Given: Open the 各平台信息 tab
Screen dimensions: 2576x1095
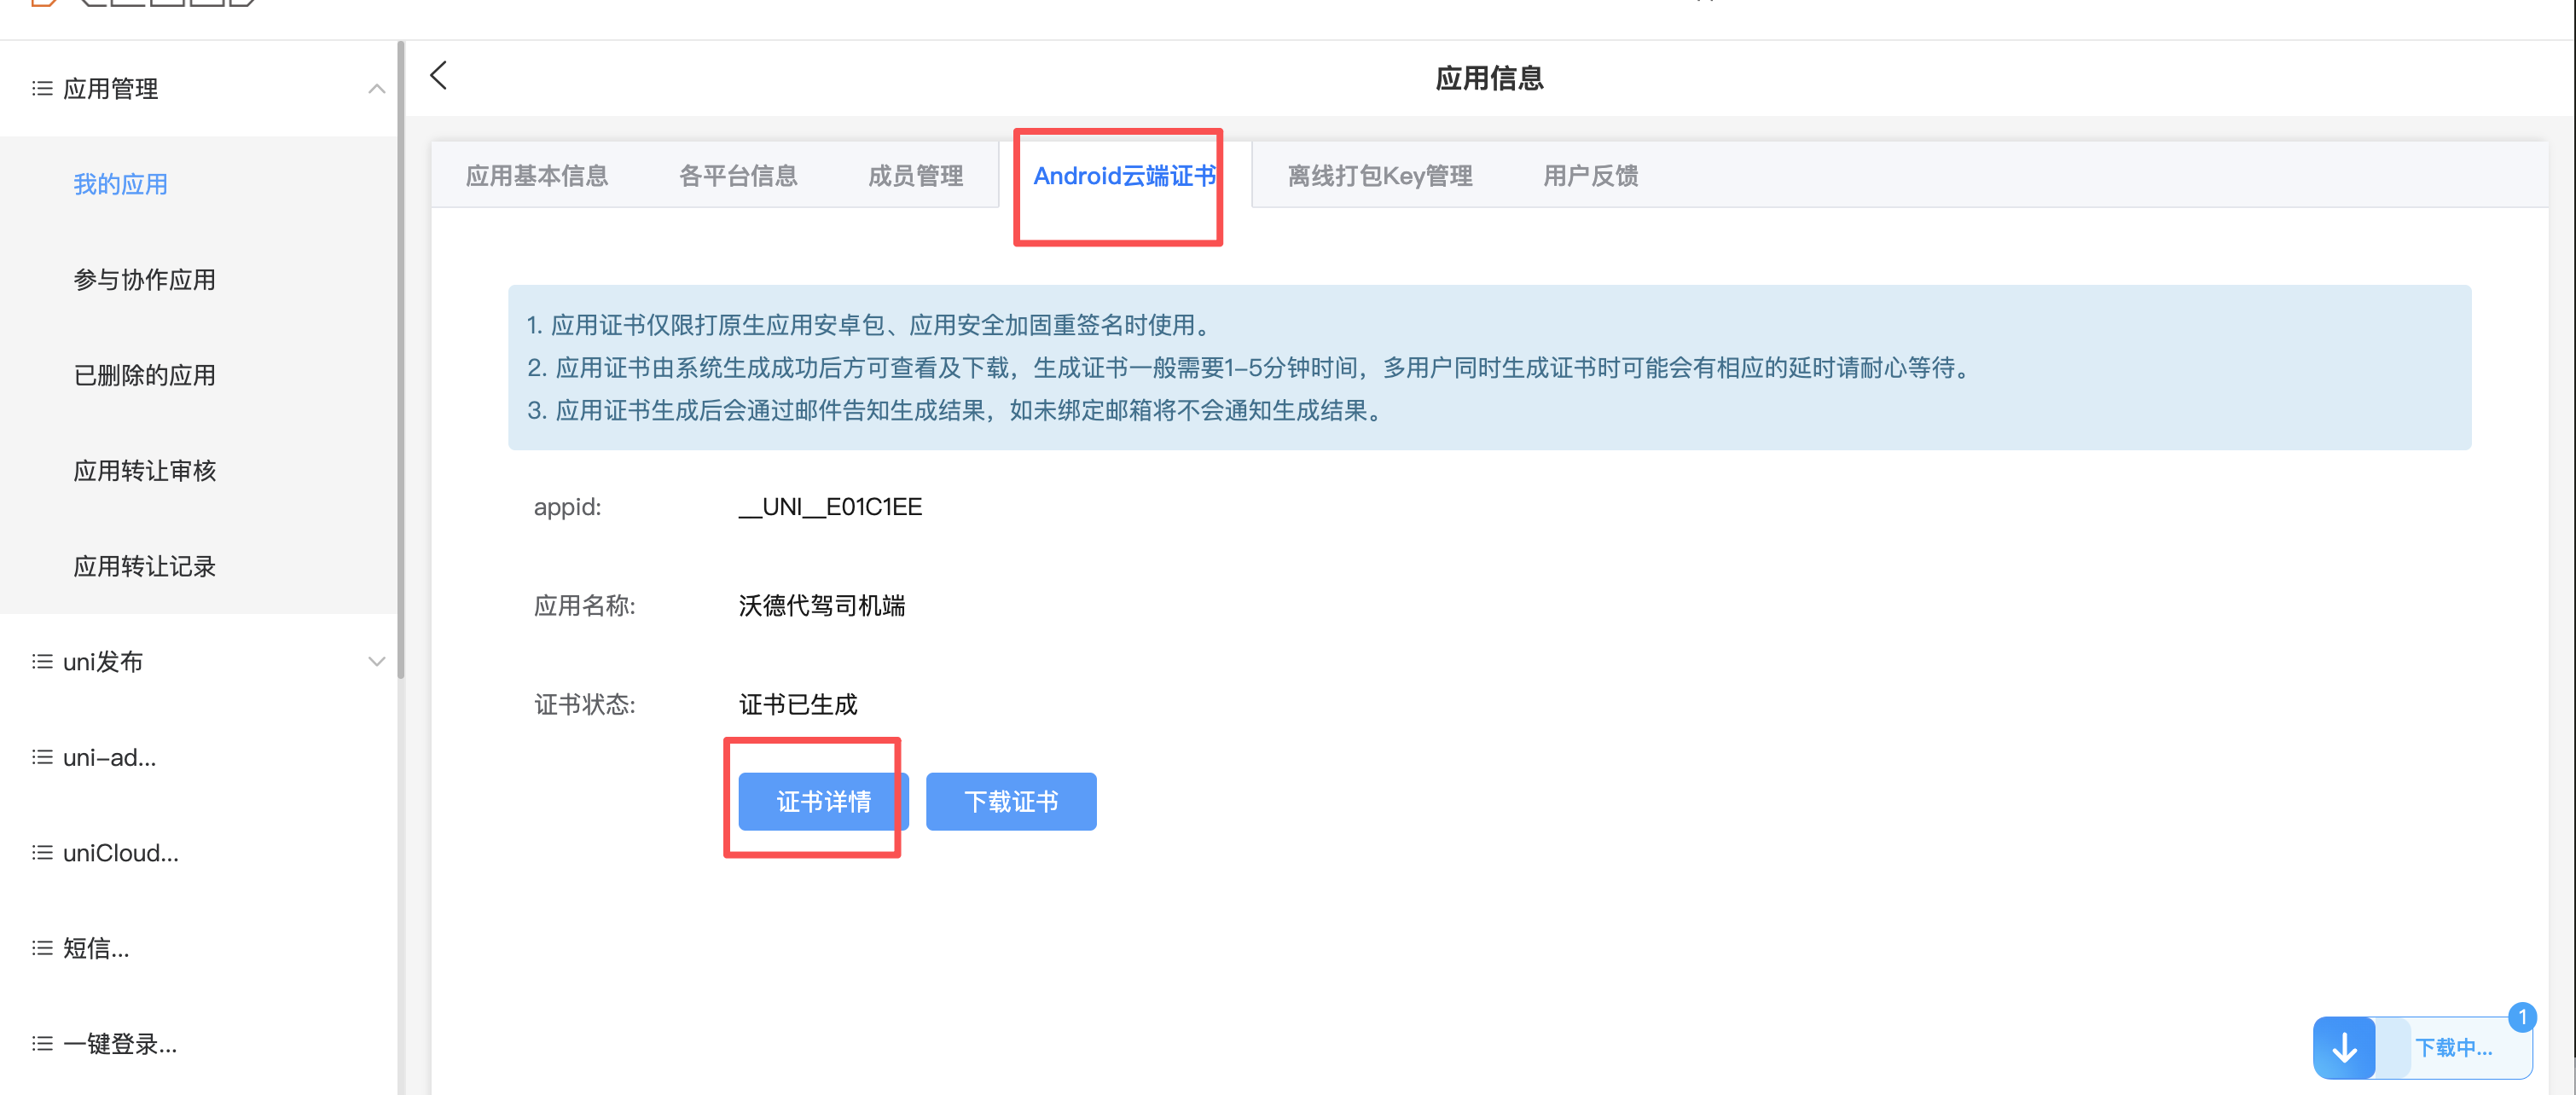Looking at the screenshot, I should tap(738, 176).
